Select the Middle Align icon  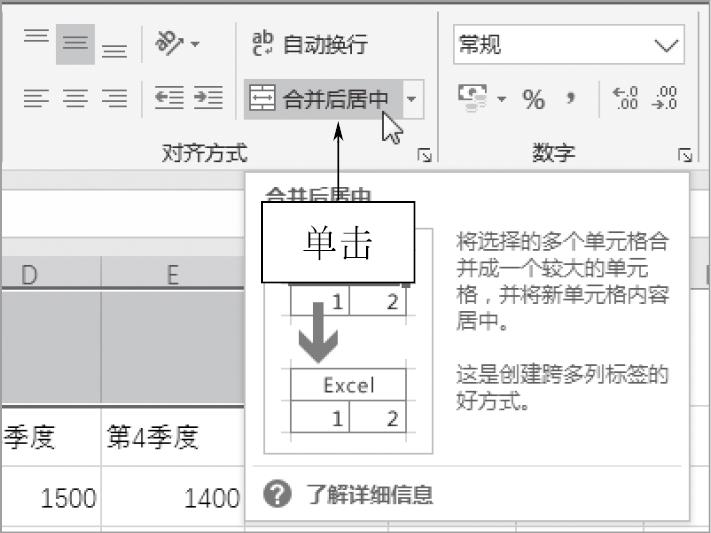click(75, 44)
